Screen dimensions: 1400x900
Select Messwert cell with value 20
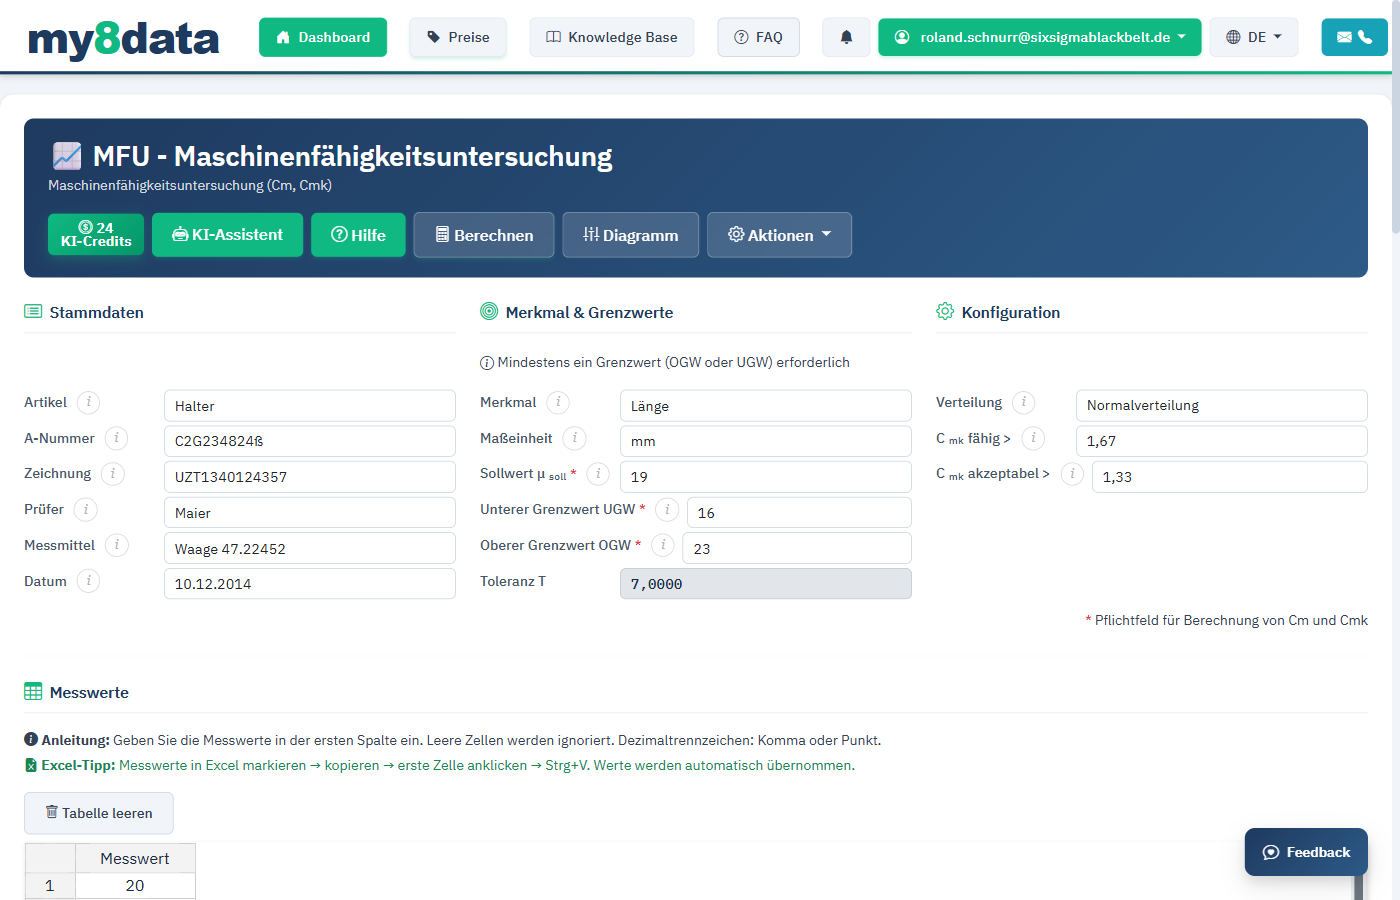click(135, 885)
